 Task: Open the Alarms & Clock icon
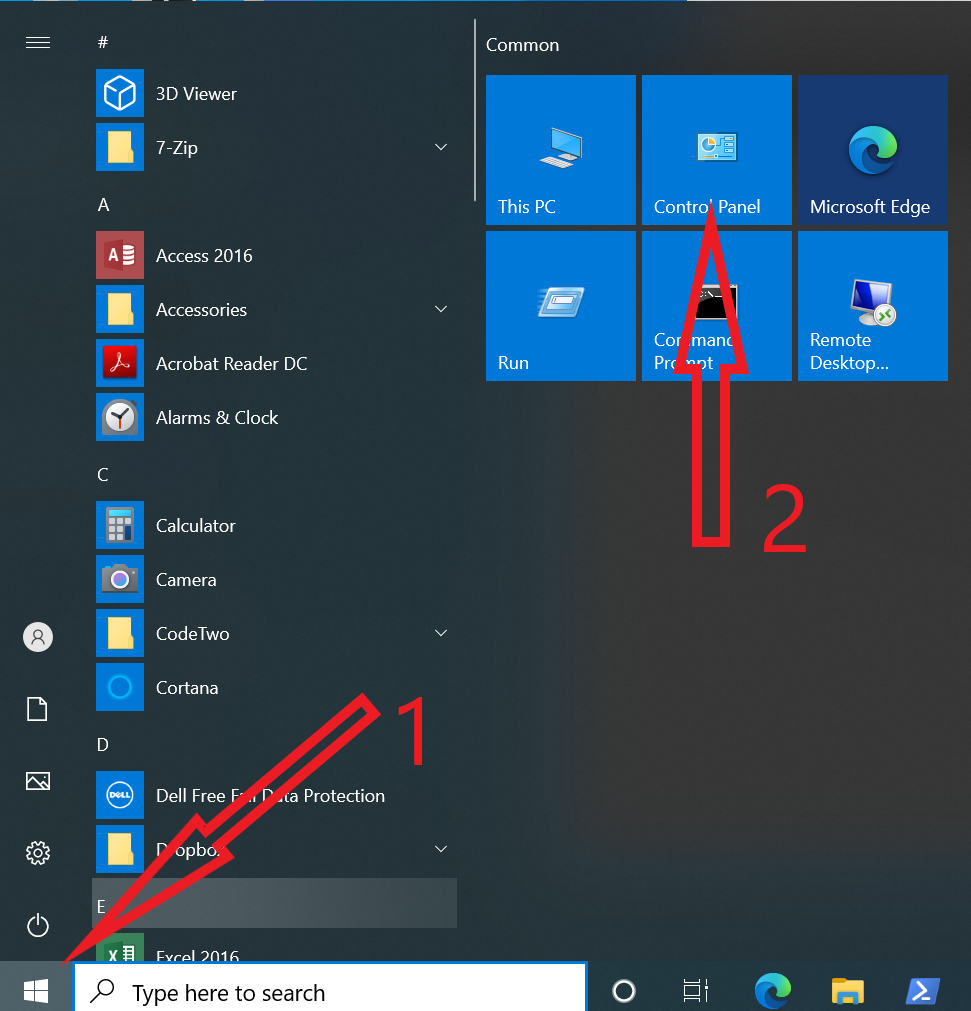pyautogui.click(x=120, y=418)
